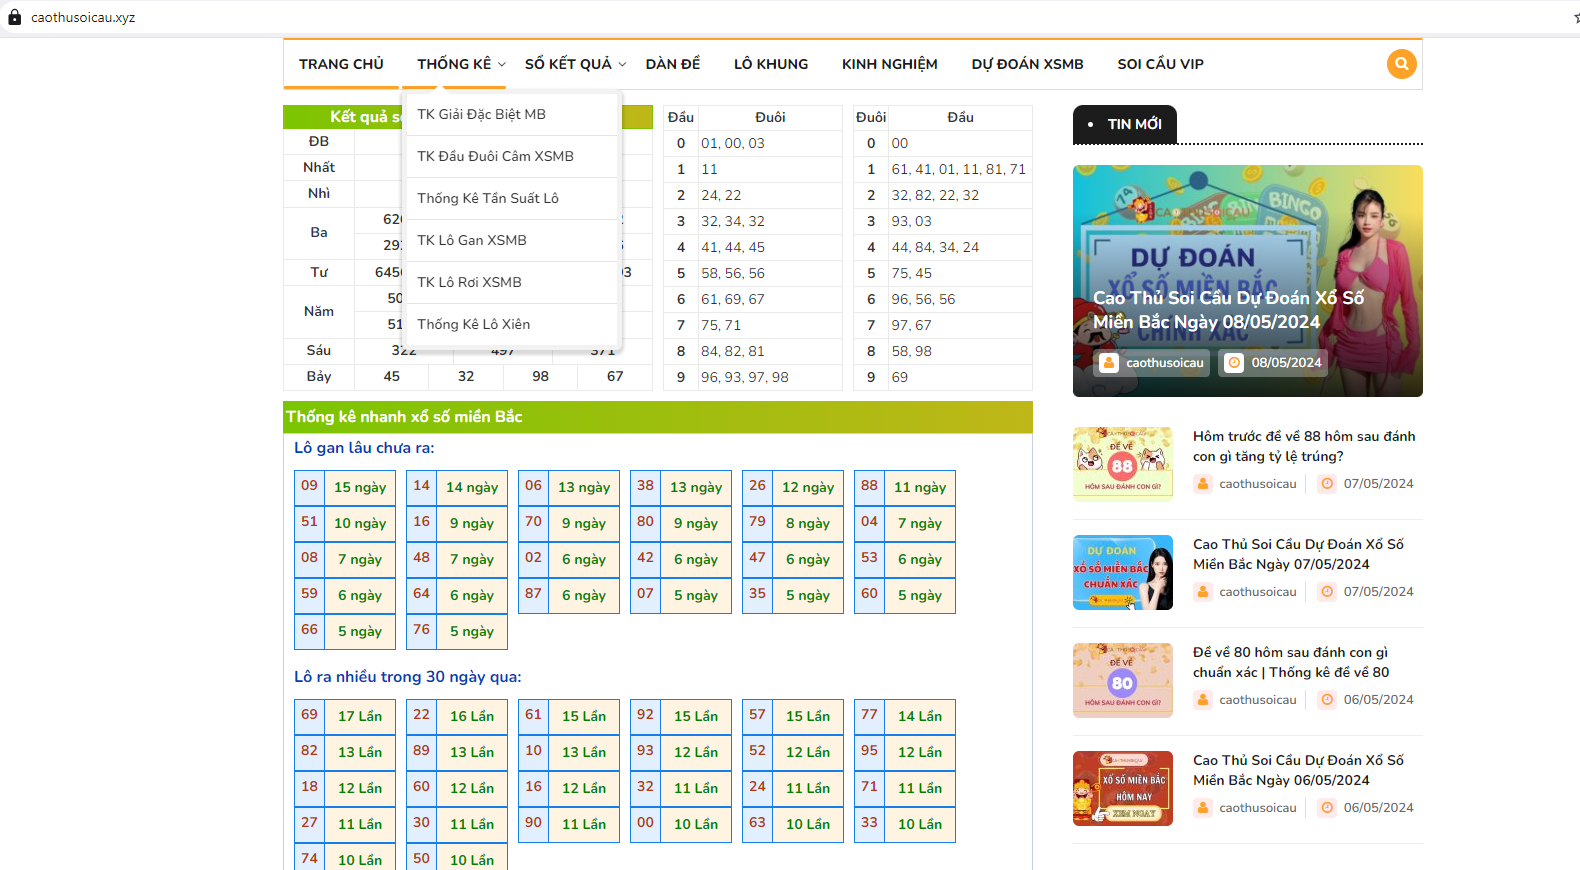The height and width of the screenshot is (870, 1580).
Task: Click clock icon beside 'Đề về 80' article date
Action: (1327, 700)
